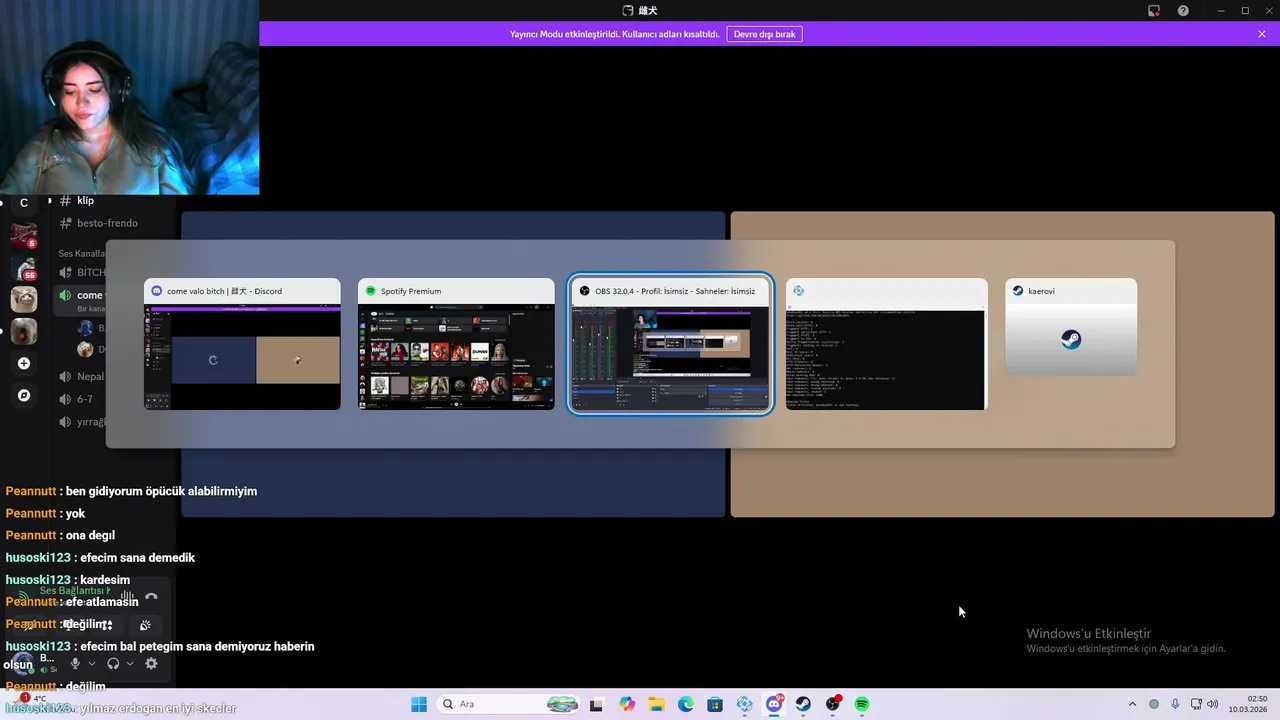The image size is (1280, 720).
Task: Open Windows Start menu
Action: pyautogui.click(x=419, y=704)
